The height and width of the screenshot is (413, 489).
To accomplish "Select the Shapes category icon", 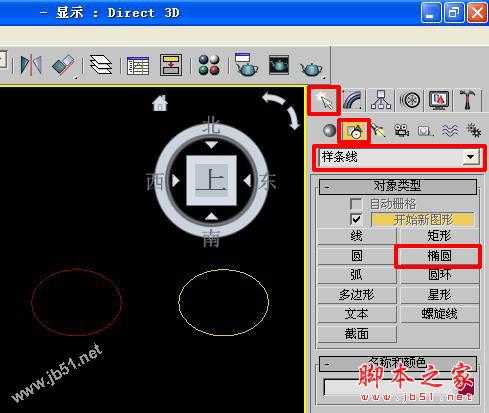I will click(354, 131).
